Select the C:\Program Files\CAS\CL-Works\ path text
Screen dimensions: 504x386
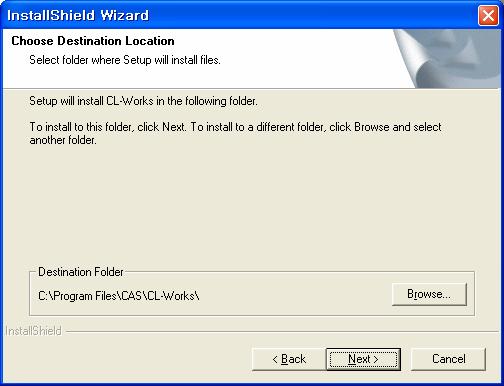coord(119,296)
